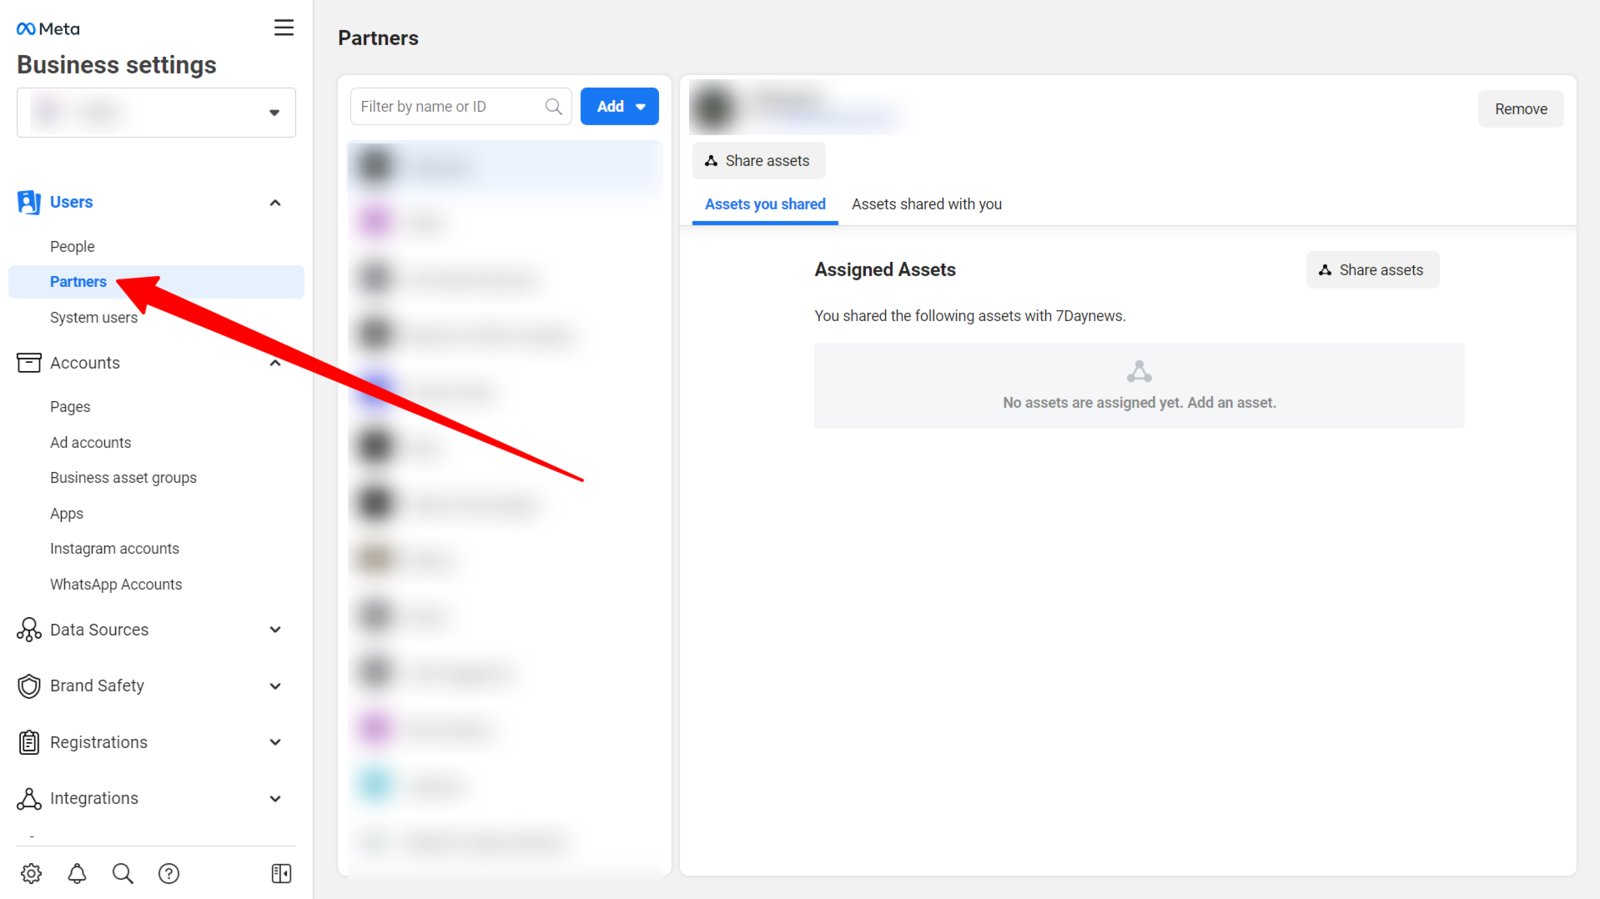Open settings gear icon in bottom bar
This screenshot has height=899, width=1600.
point(31,873)
